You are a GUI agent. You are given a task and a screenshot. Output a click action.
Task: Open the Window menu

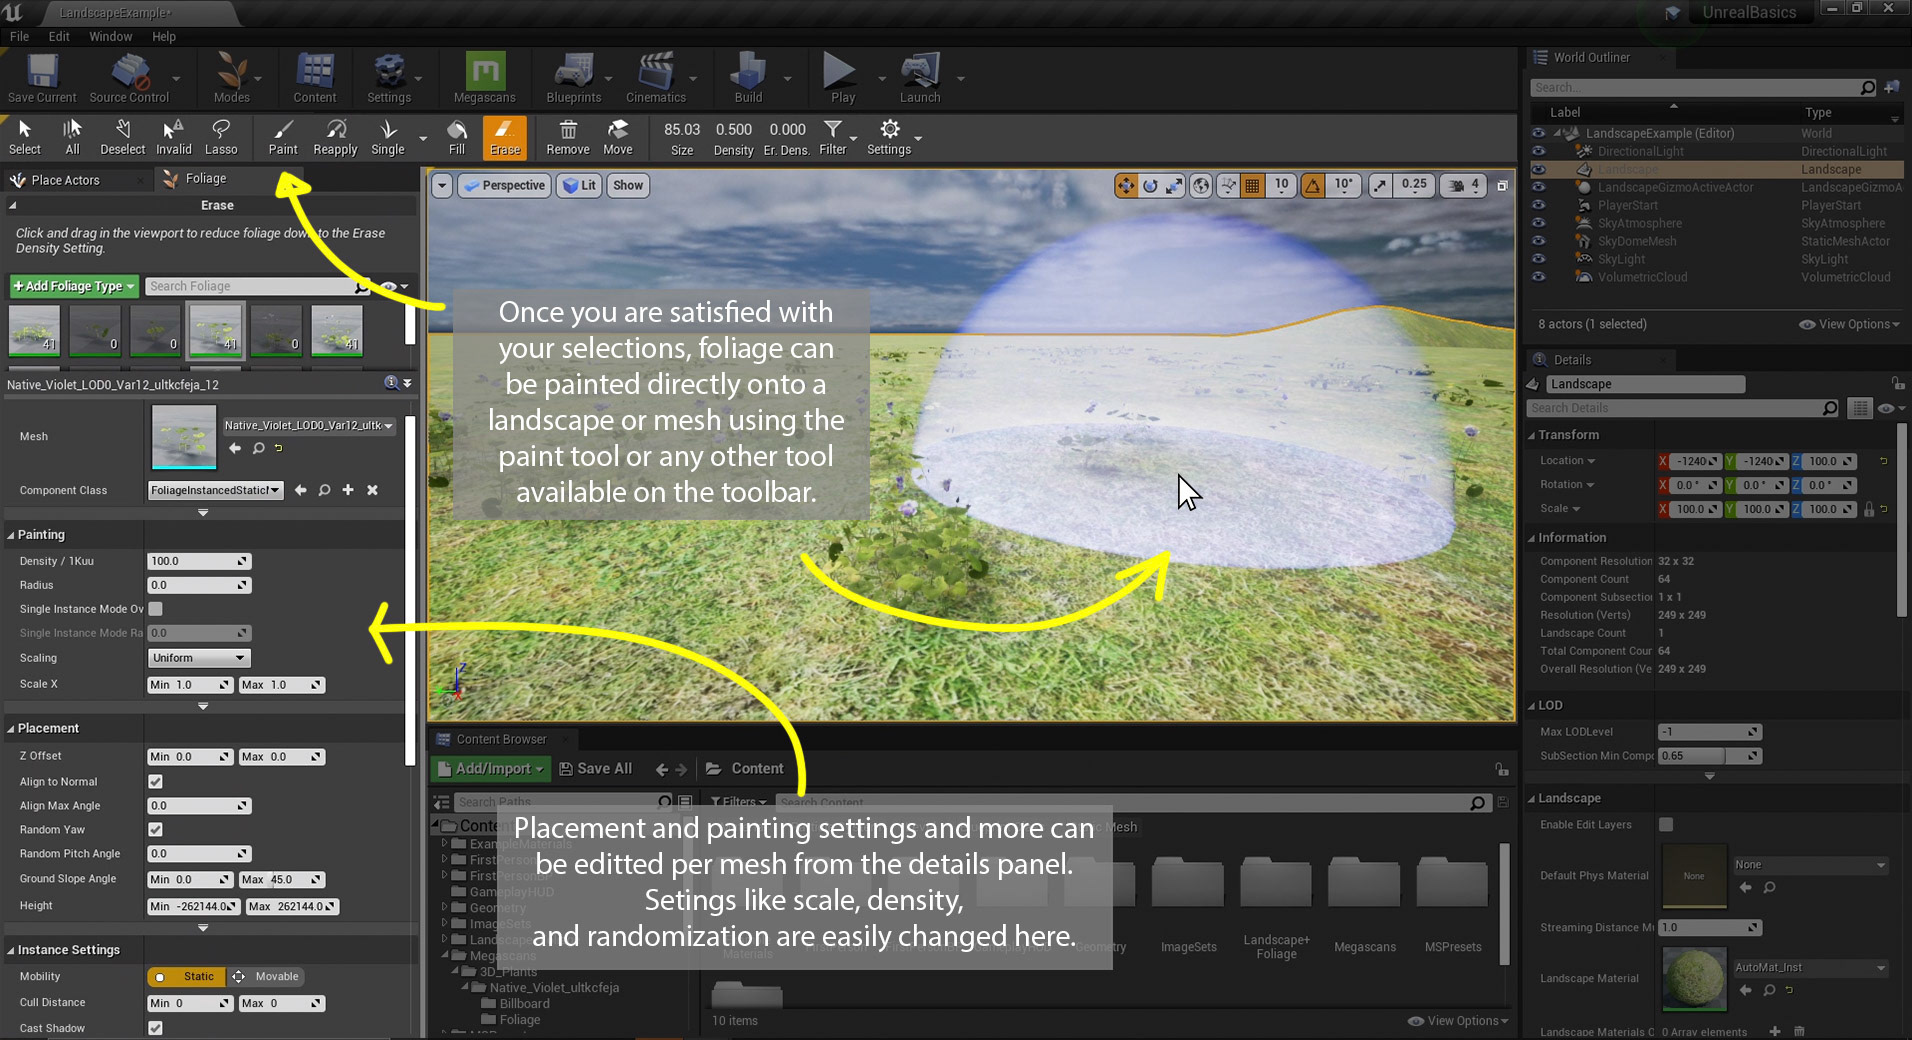click(x=110, y=36)
